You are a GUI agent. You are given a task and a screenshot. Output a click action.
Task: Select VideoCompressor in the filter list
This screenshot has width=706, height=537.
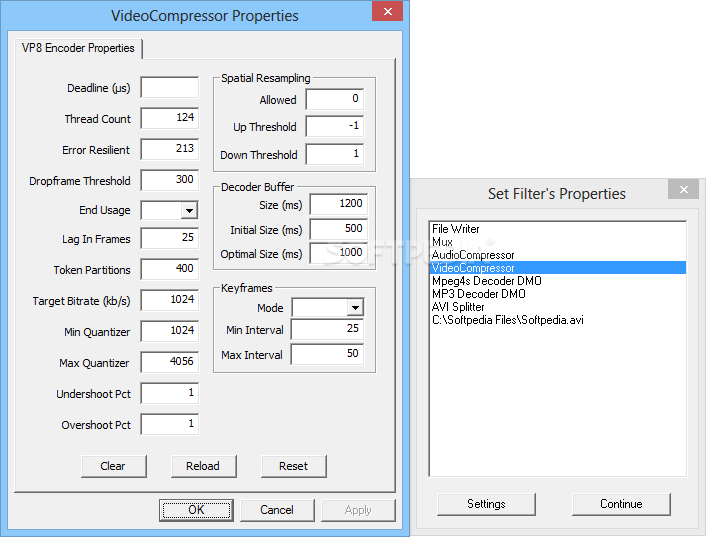click(x=558, y=268)
